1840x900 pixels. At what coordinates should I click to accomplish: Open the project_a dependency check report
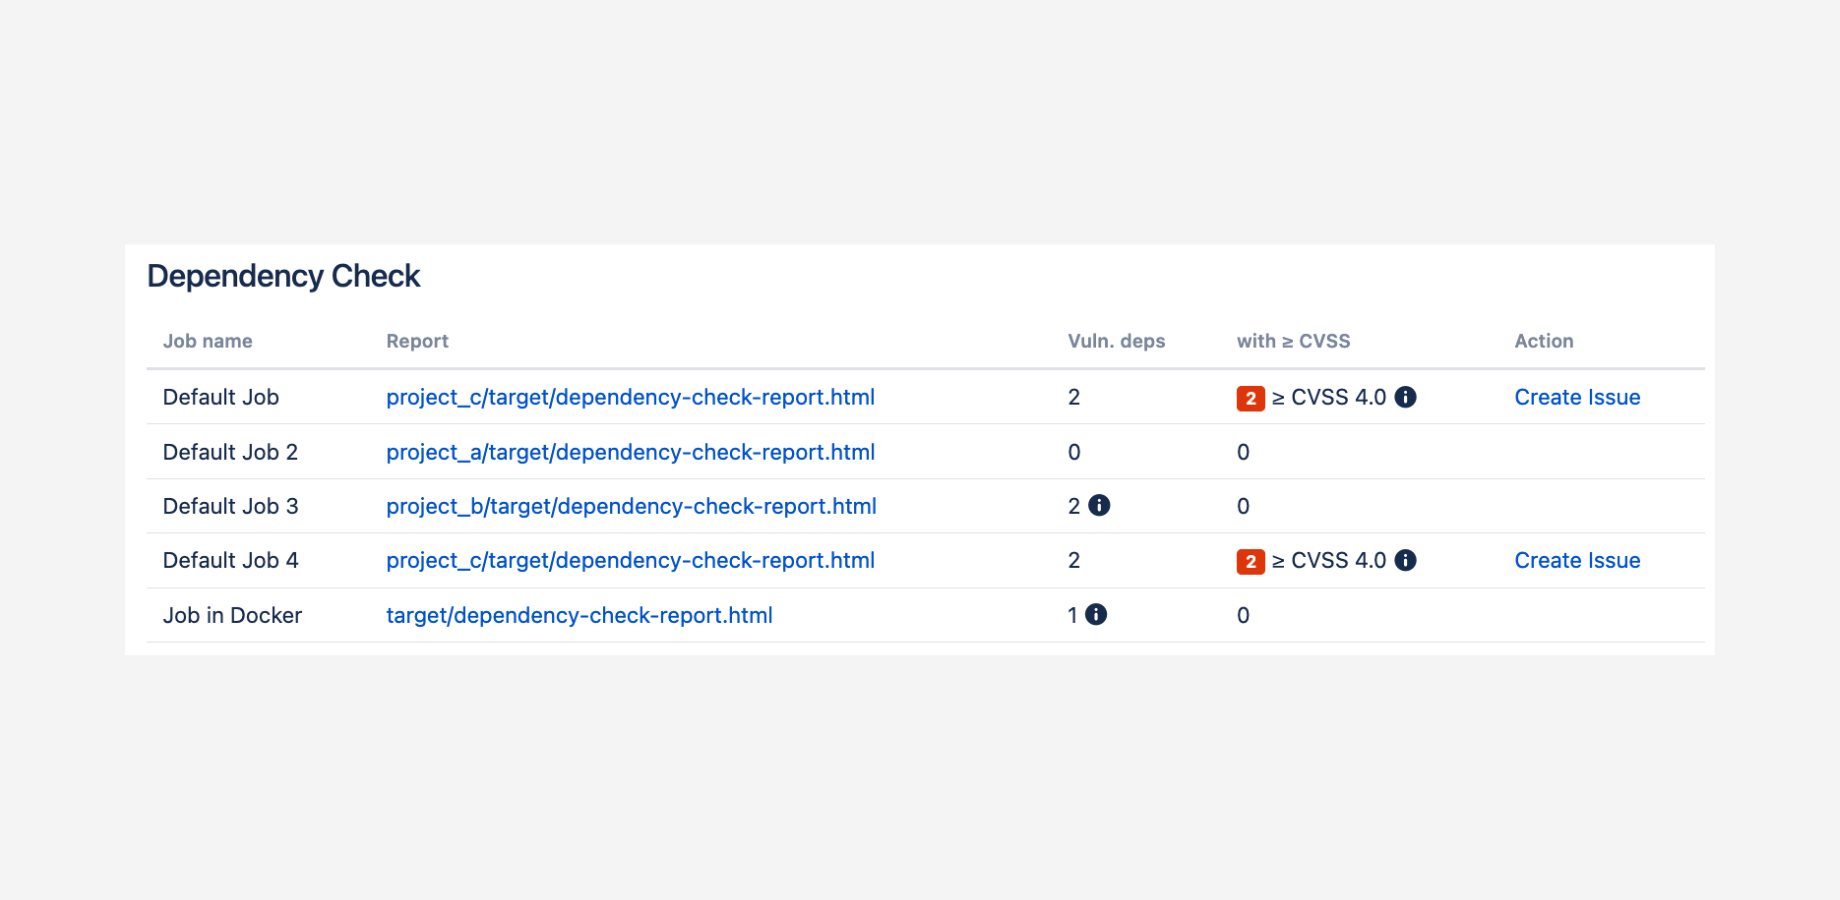click(x=630, y=452)
